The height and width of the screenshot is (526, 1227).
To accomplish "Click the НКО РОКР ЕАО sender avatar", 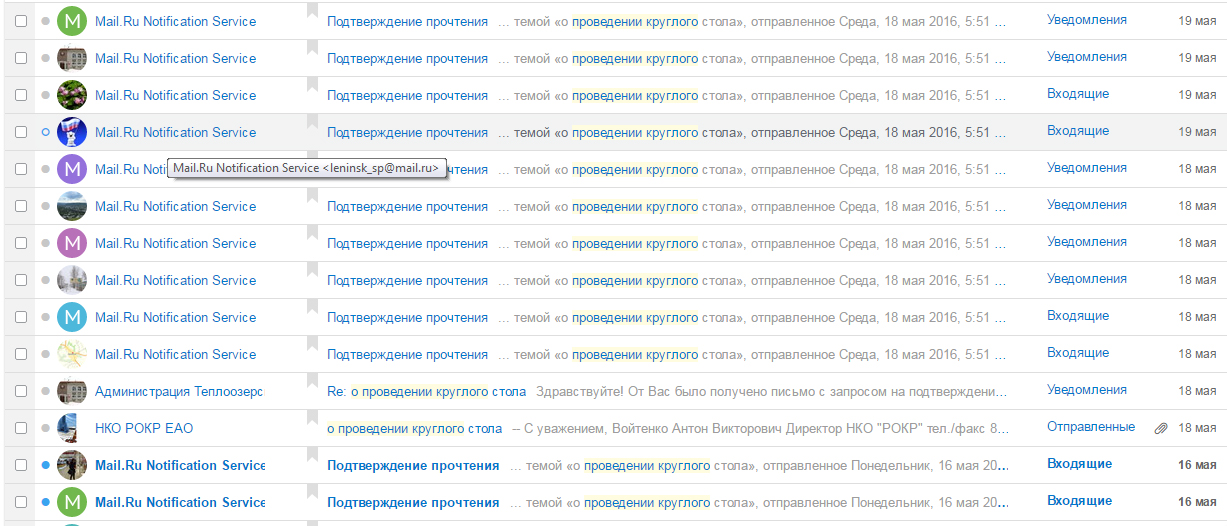I will click(x=72, y=428).
